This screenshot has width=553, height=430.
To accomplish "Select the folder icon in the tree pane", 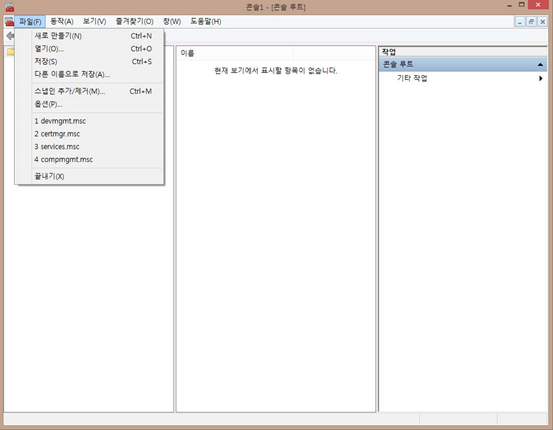I will pyautogui.click(x=10, y=52).
